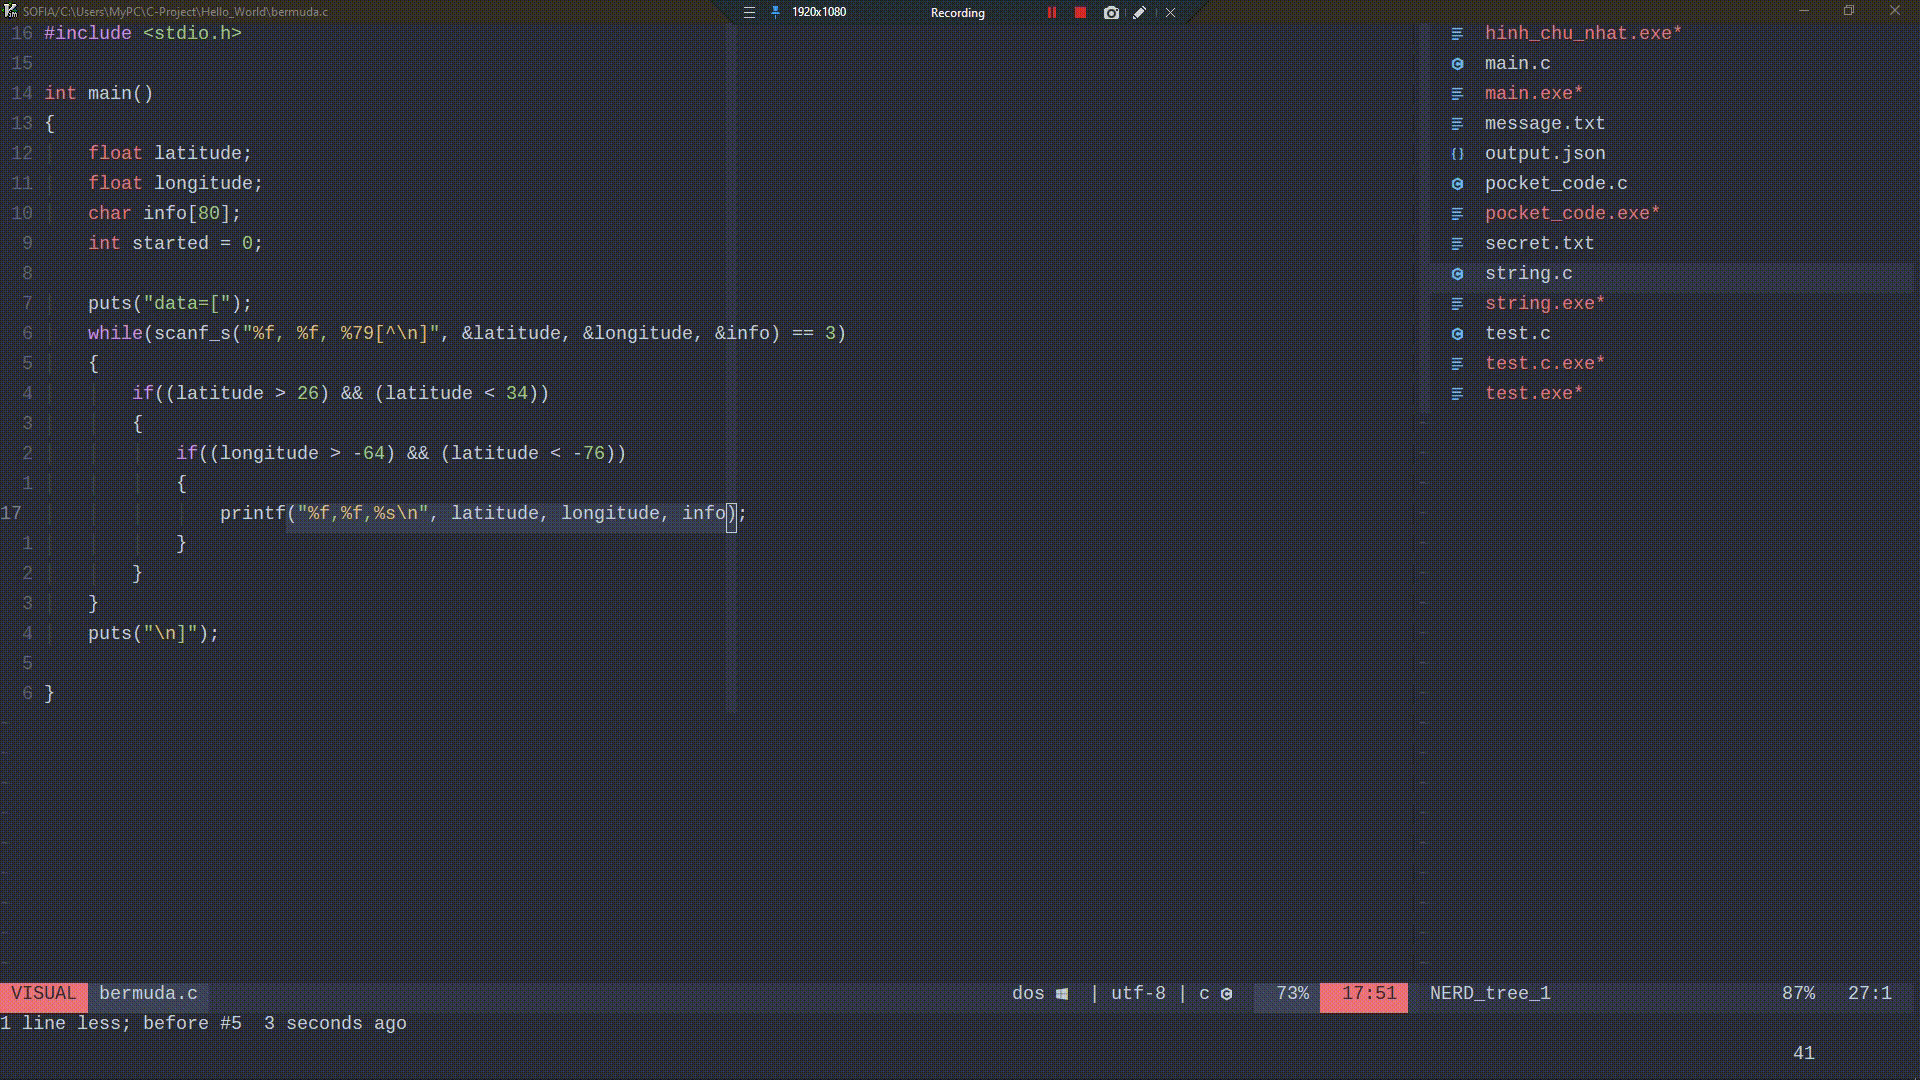Click the 17:51 clock in status bar
The height and width of the screenshot is (1080, 1920).
tap(1364, 993)
